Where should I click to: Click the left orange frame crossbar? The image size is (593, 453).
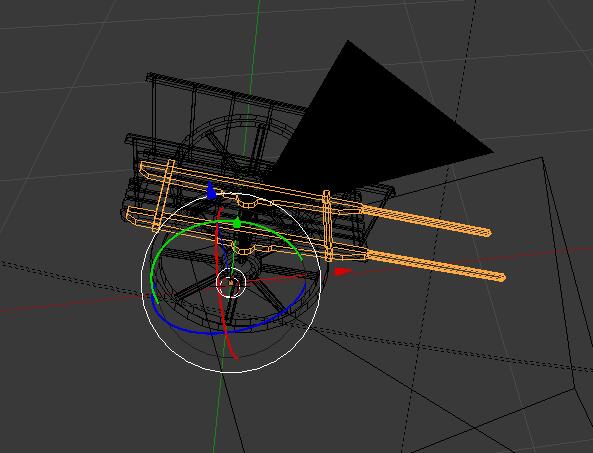[164, 195]
